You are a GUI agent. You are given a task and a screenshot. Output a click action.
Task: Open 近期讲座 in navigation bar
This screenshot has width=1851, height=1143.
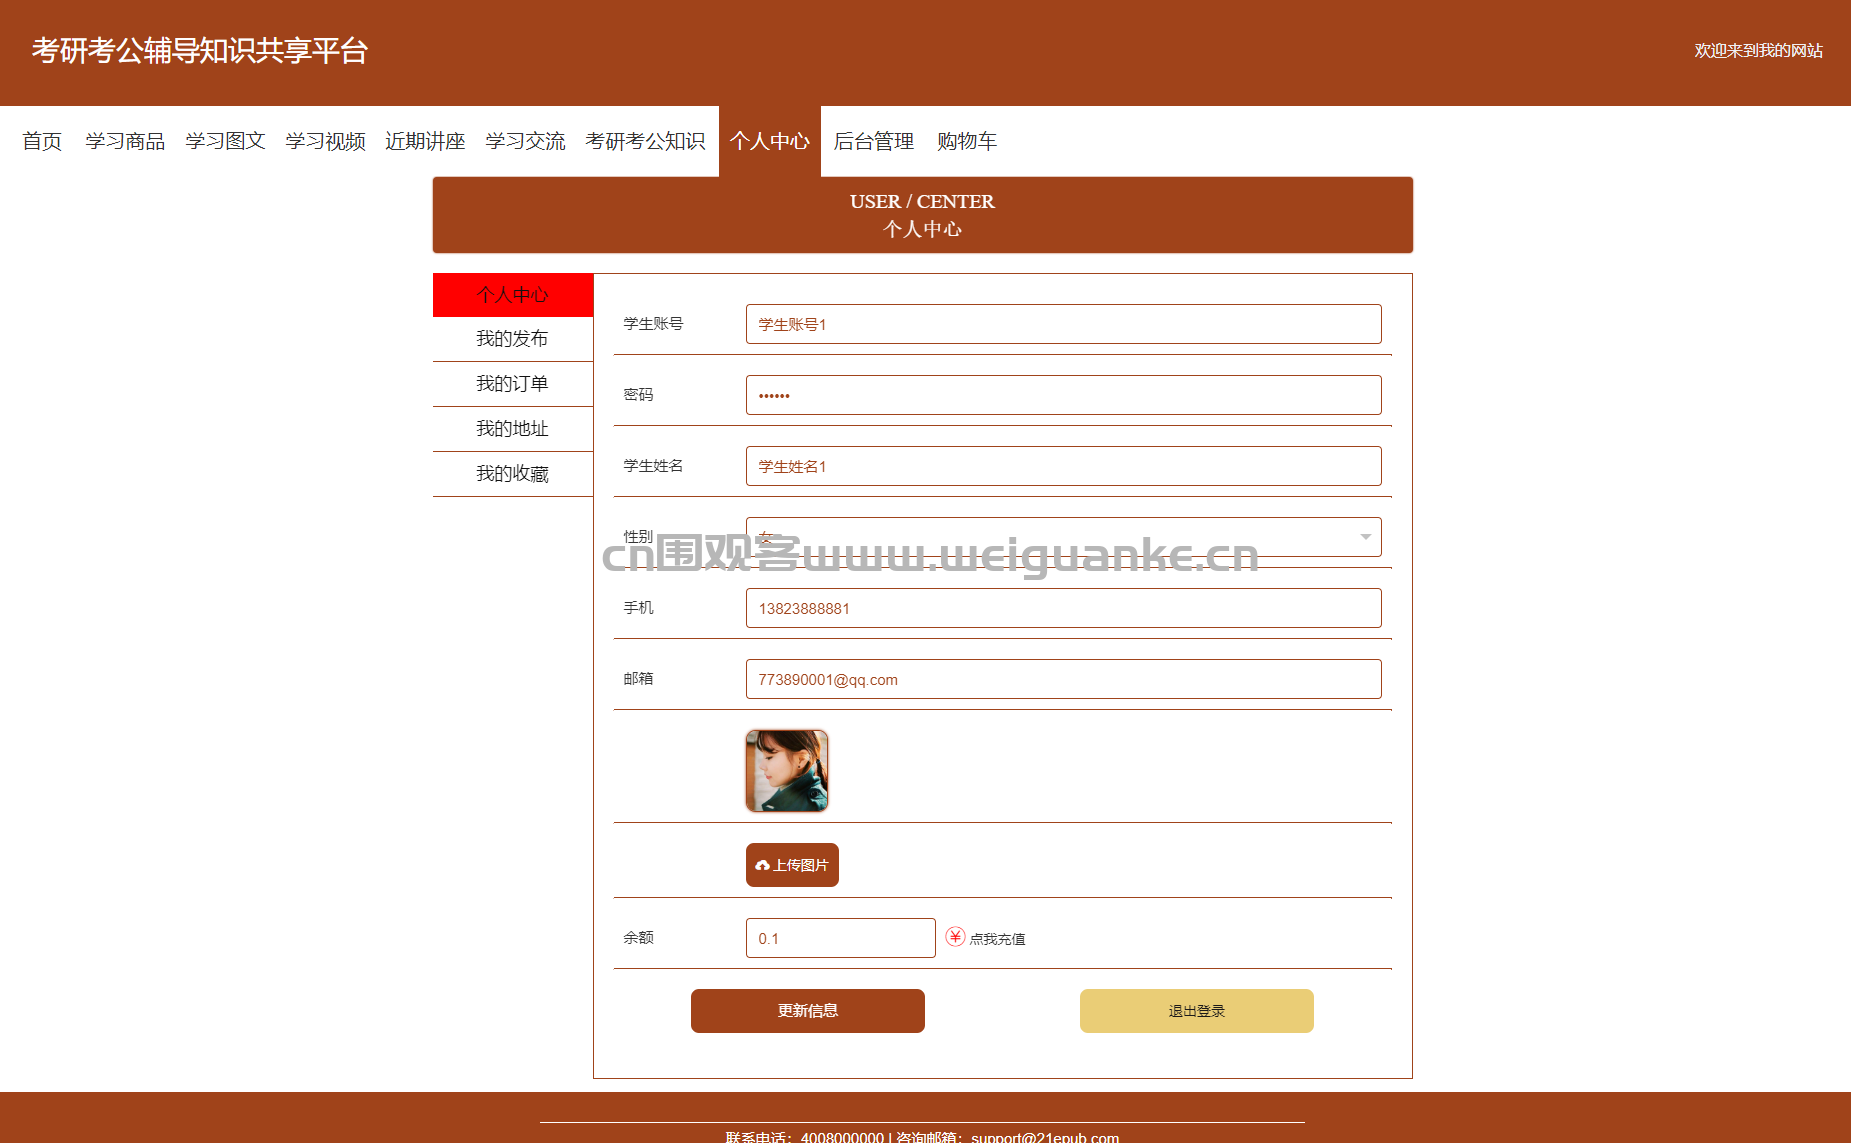425,141
